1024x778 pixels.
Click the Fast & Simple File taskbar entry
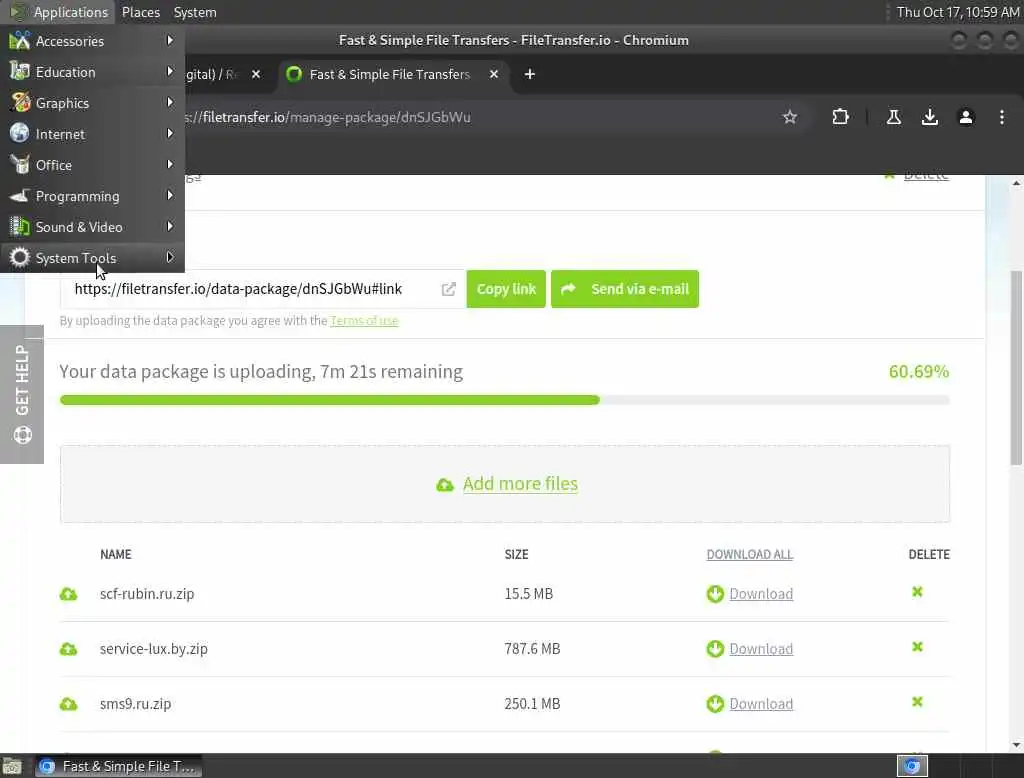coord(118,766)
